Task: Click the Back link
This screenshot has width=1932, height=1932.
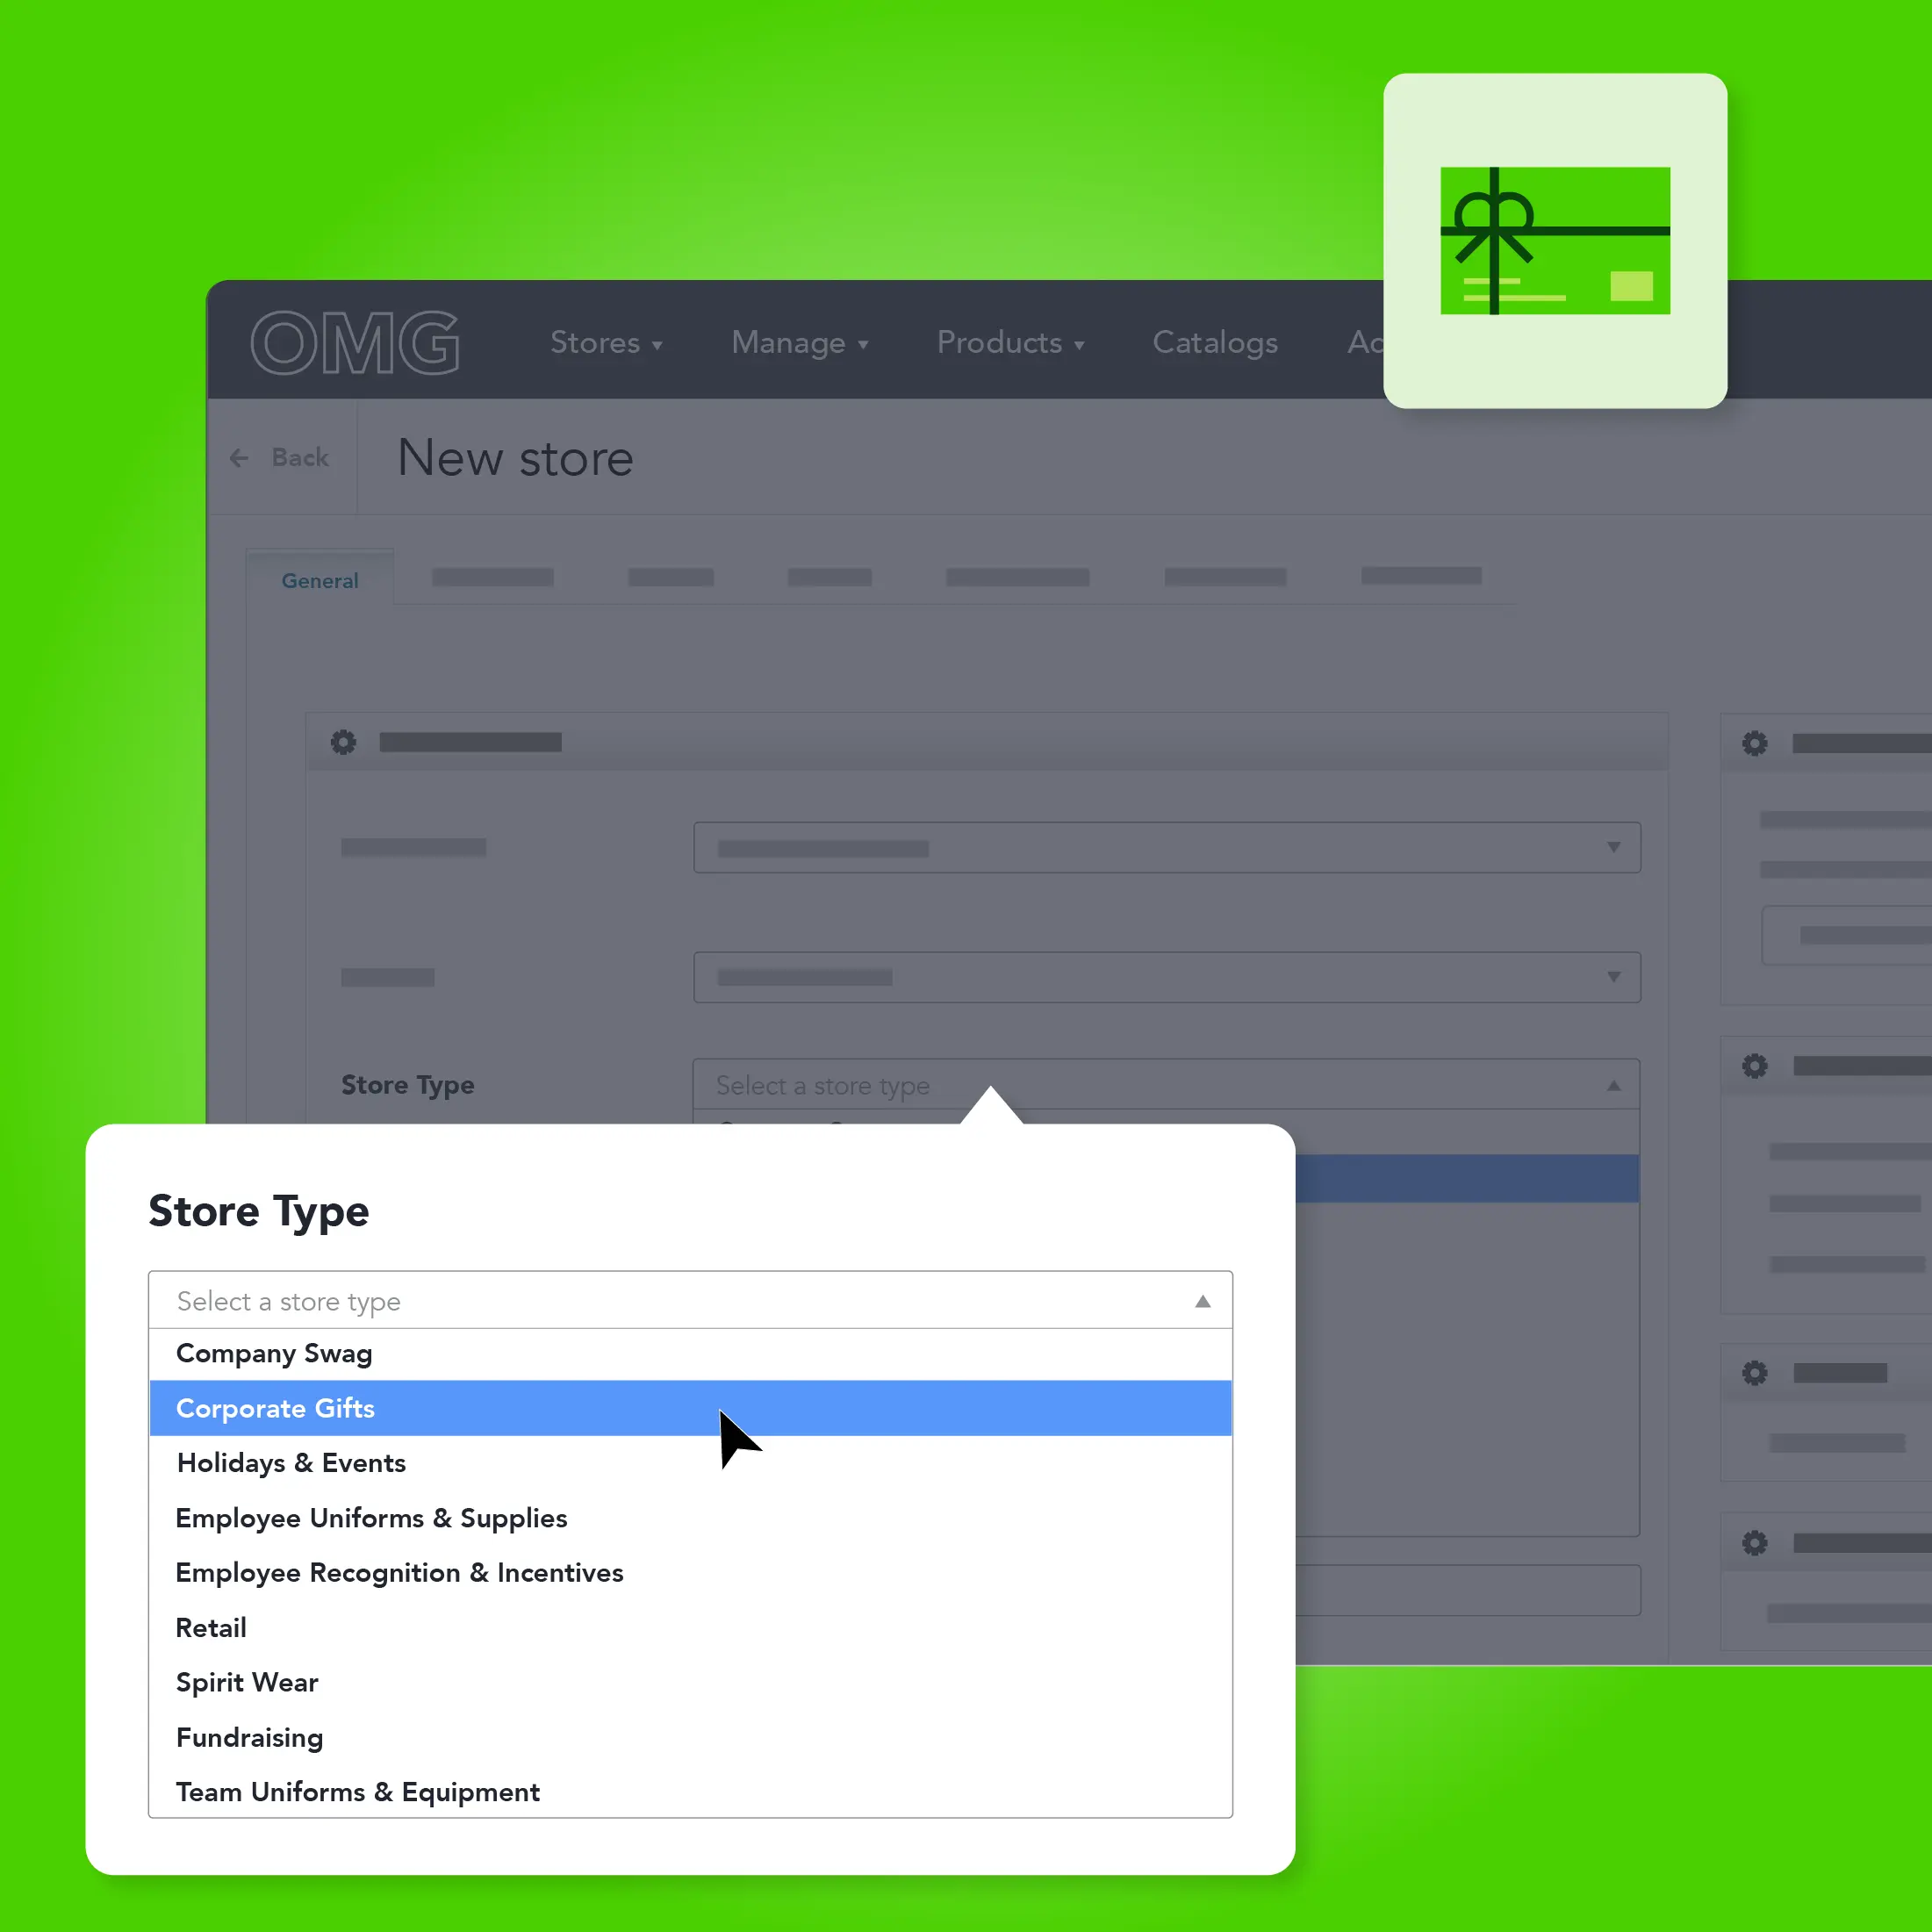Action: click(299, 458)
